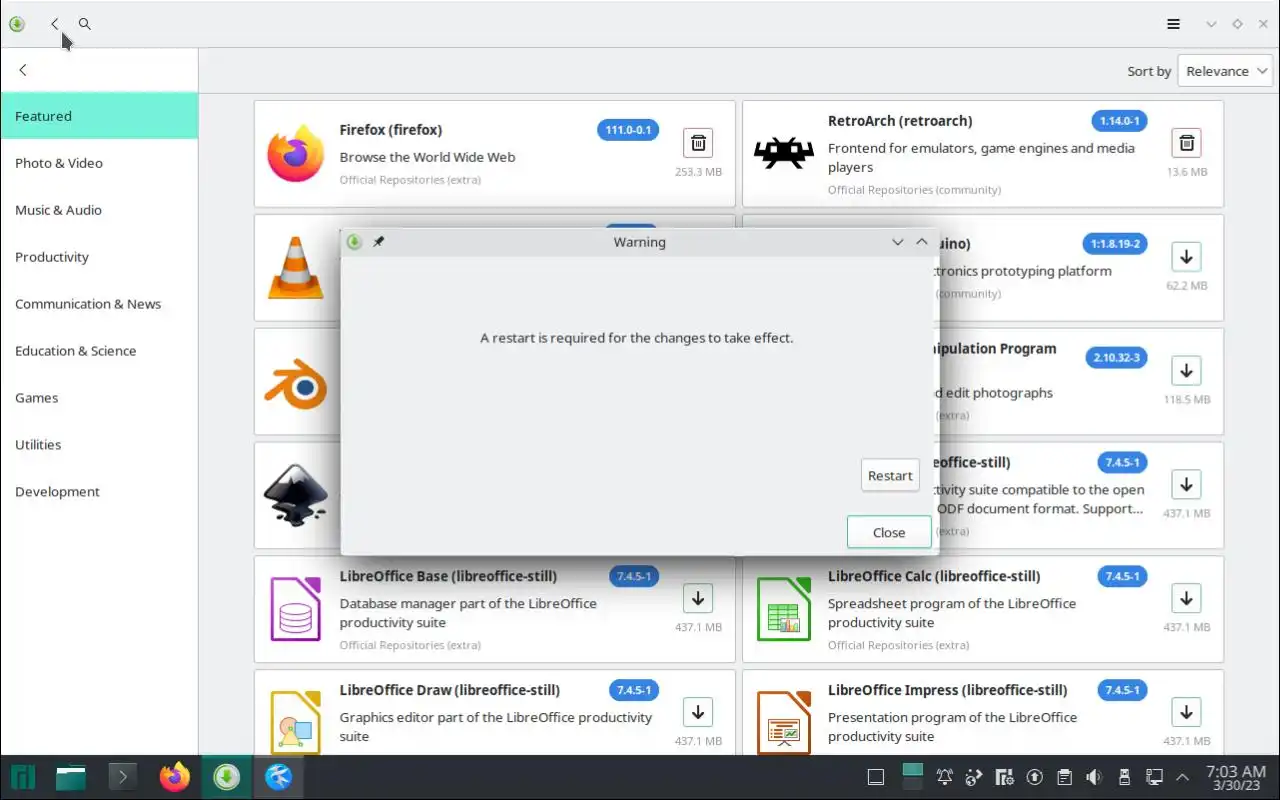Click the Firefox version badge 111.0-0.1
Viewport: 1280px width, 800px height.
628,130
